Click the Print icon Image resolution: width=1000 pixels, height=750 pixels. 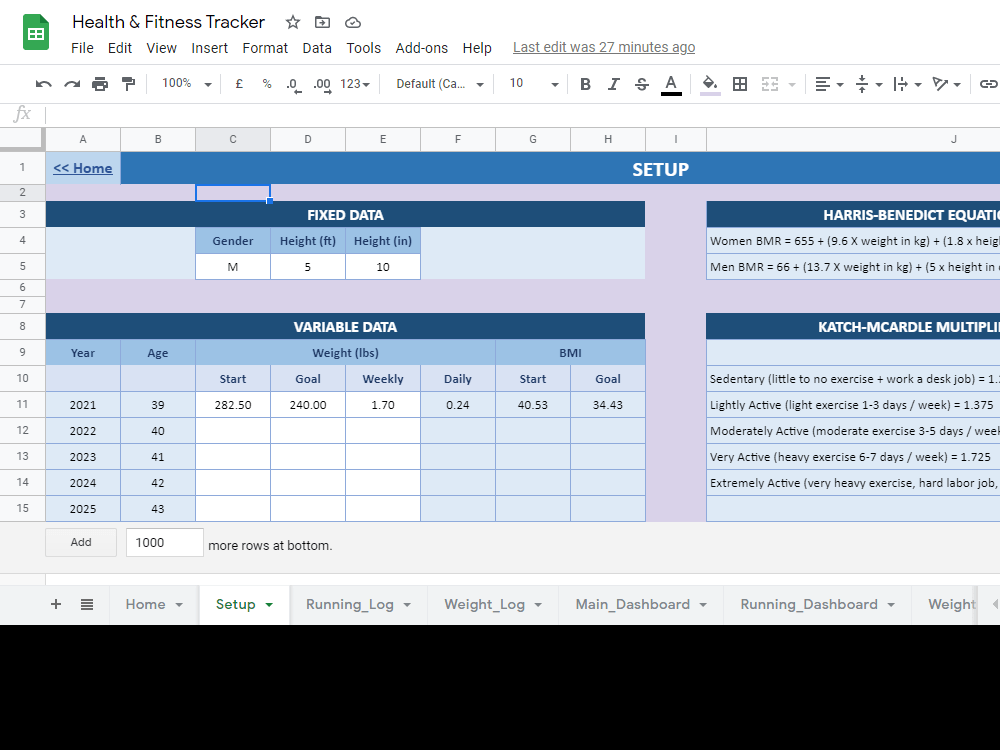100,84
